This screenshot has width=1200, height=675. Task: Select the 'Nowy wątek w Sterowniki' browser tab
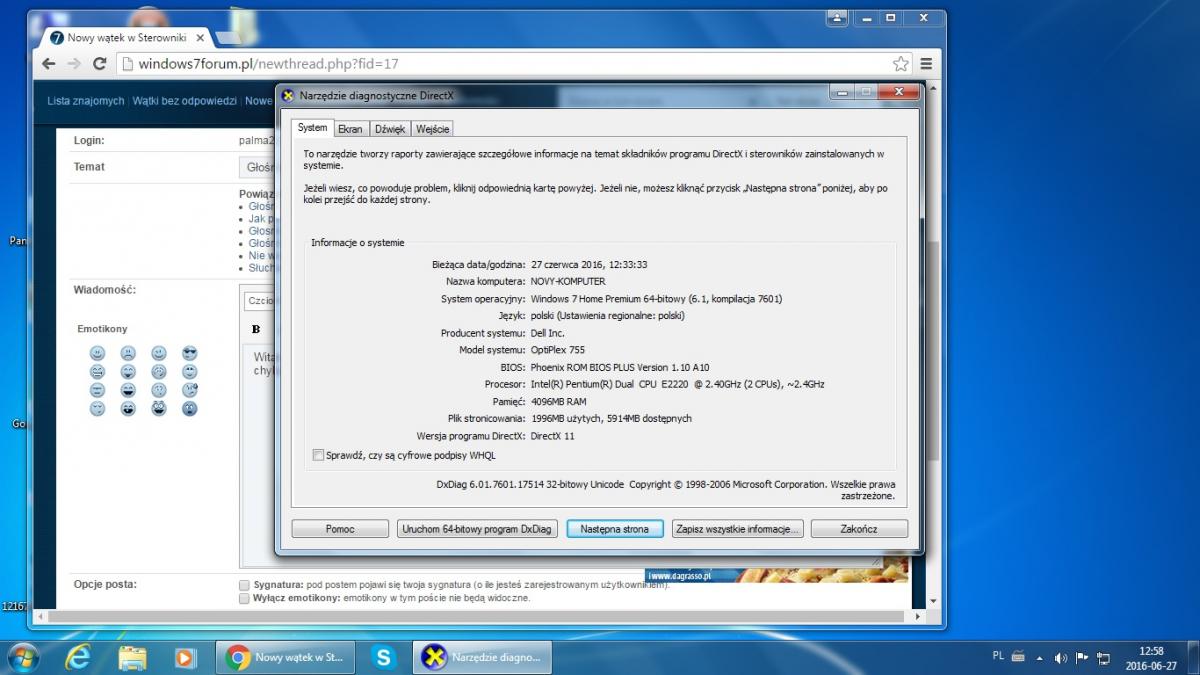[127, 38]
